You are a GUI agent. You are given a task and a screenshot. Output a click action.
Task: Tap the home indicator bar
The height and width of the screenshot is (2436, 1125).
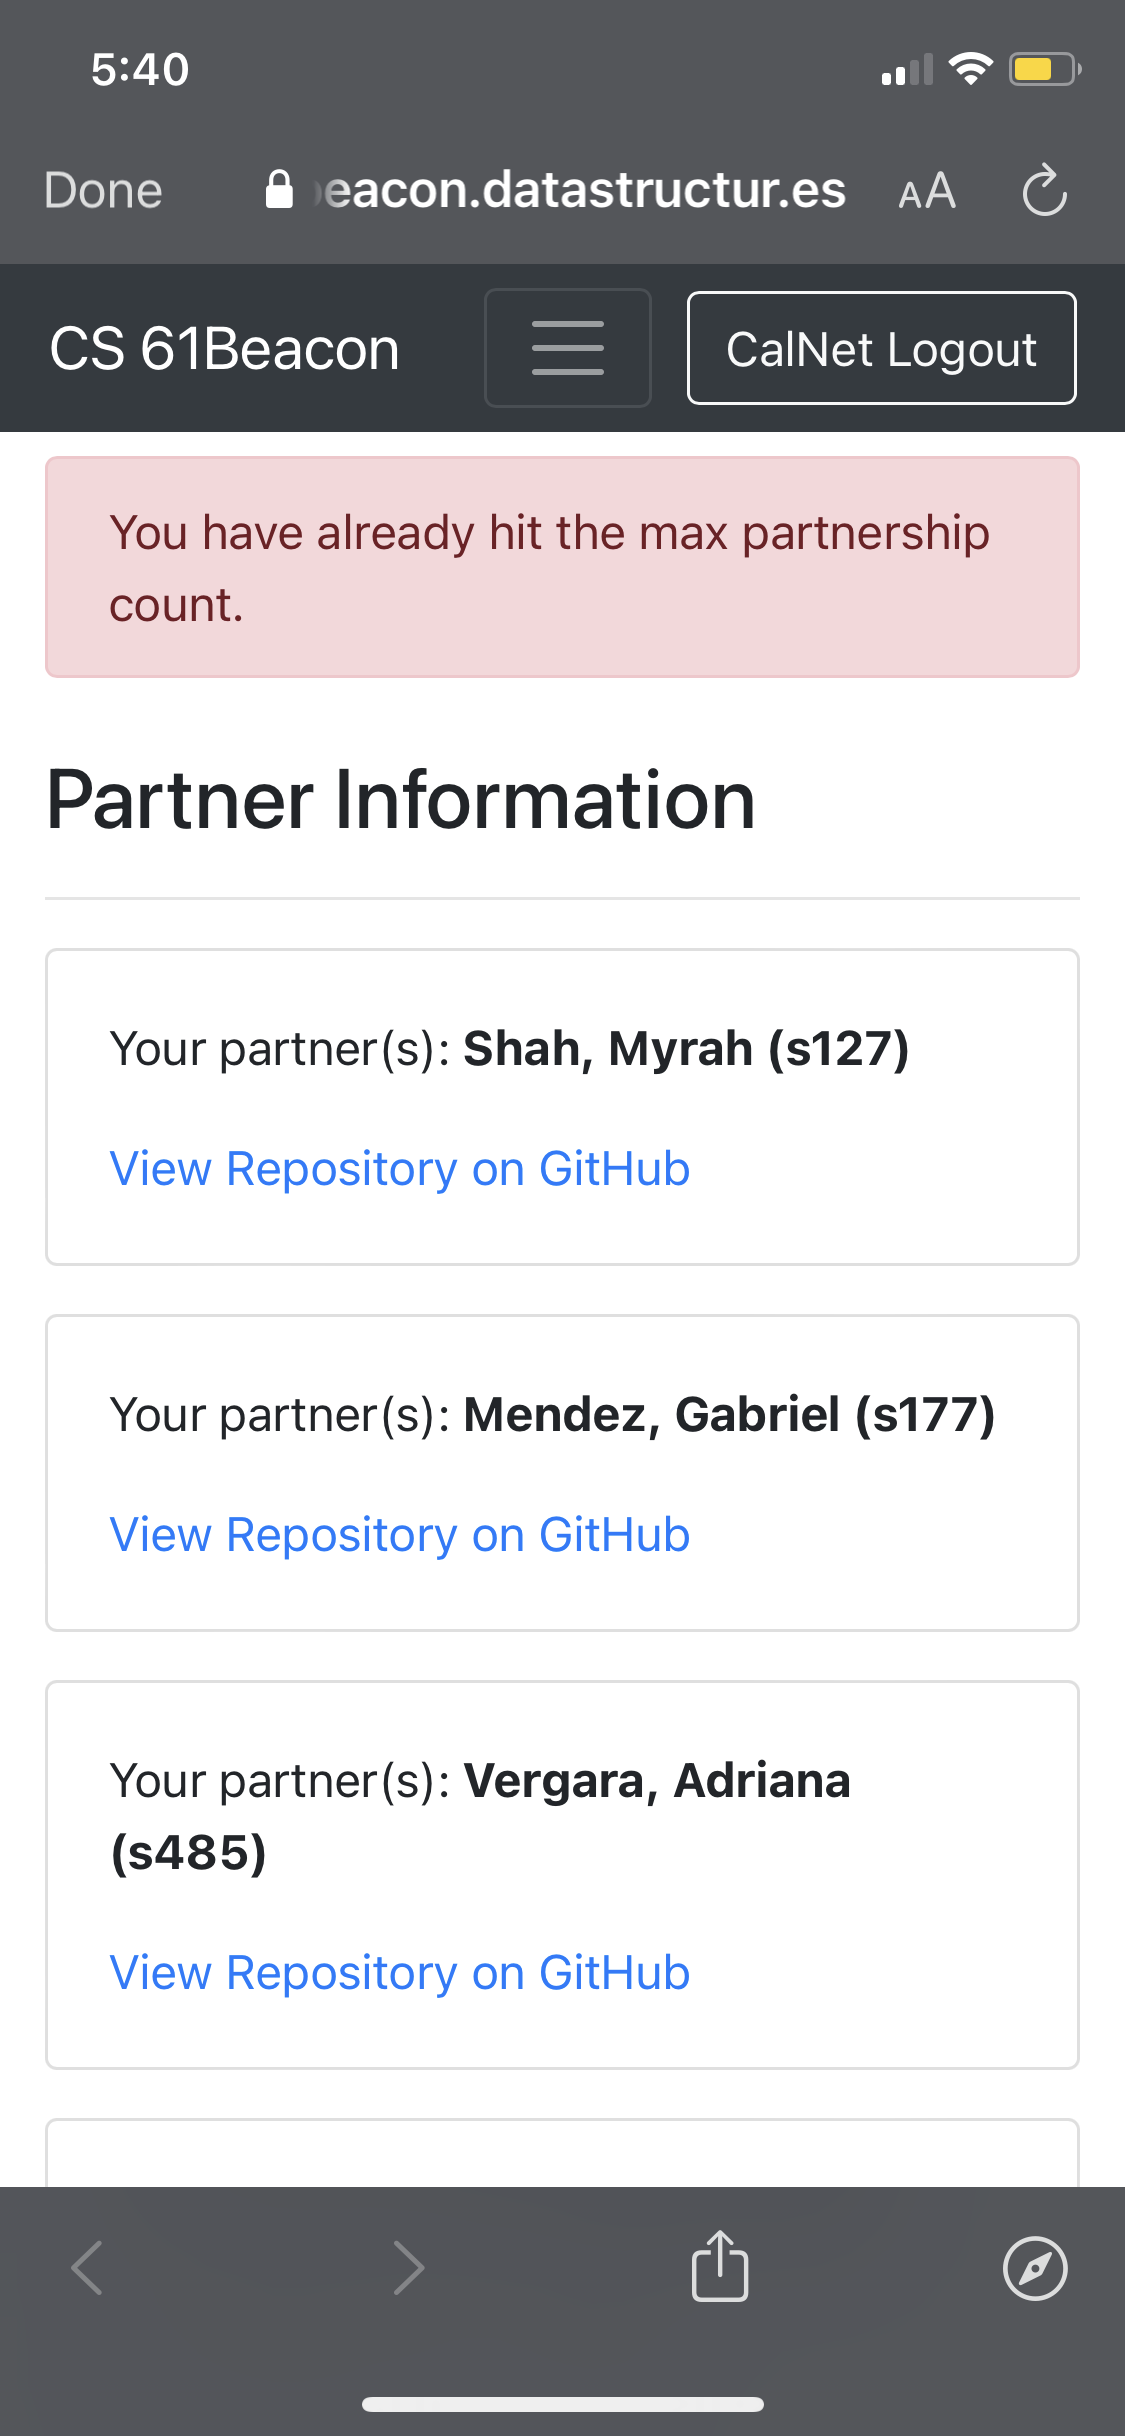point(562,2404)
